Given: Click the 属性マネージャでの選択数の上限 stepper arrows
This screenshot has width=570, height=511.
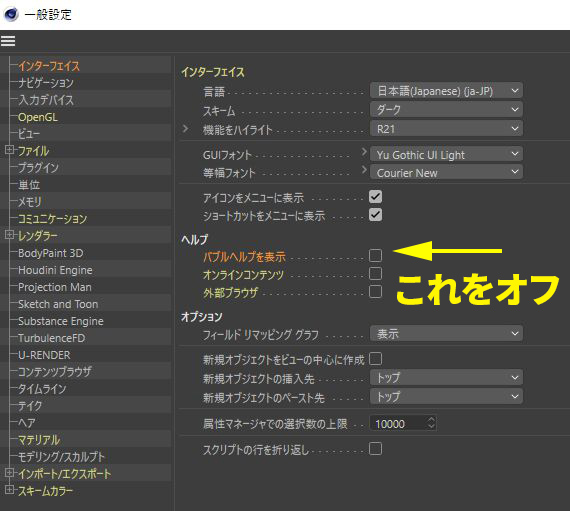Looking at the screenshot, I should coord(431,423).
